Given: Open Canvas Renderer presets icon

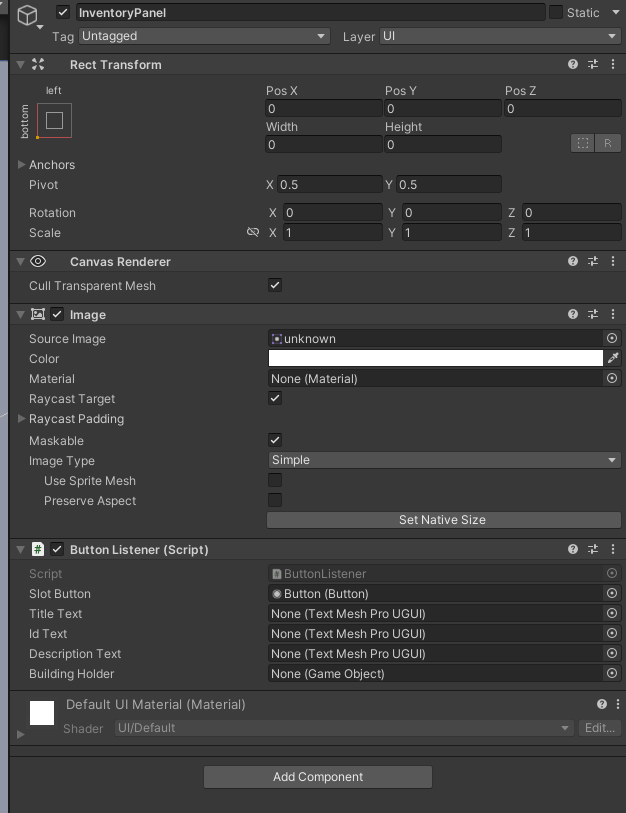Looking at the screenshot, I should tap(593, 261).
